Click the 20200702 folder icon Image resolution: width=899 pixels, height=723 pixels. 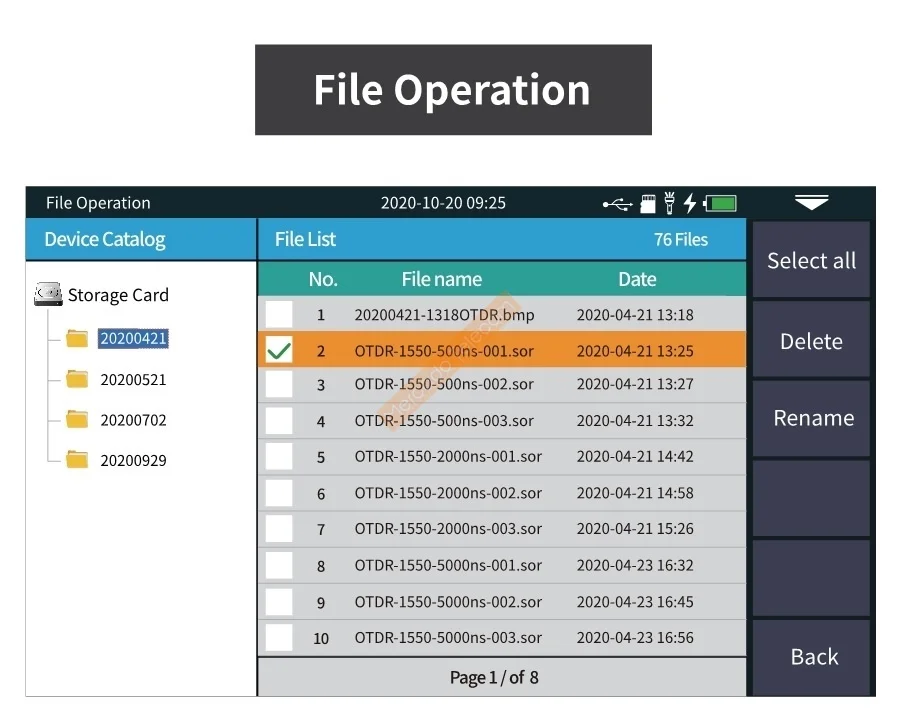tap(77, 419)
